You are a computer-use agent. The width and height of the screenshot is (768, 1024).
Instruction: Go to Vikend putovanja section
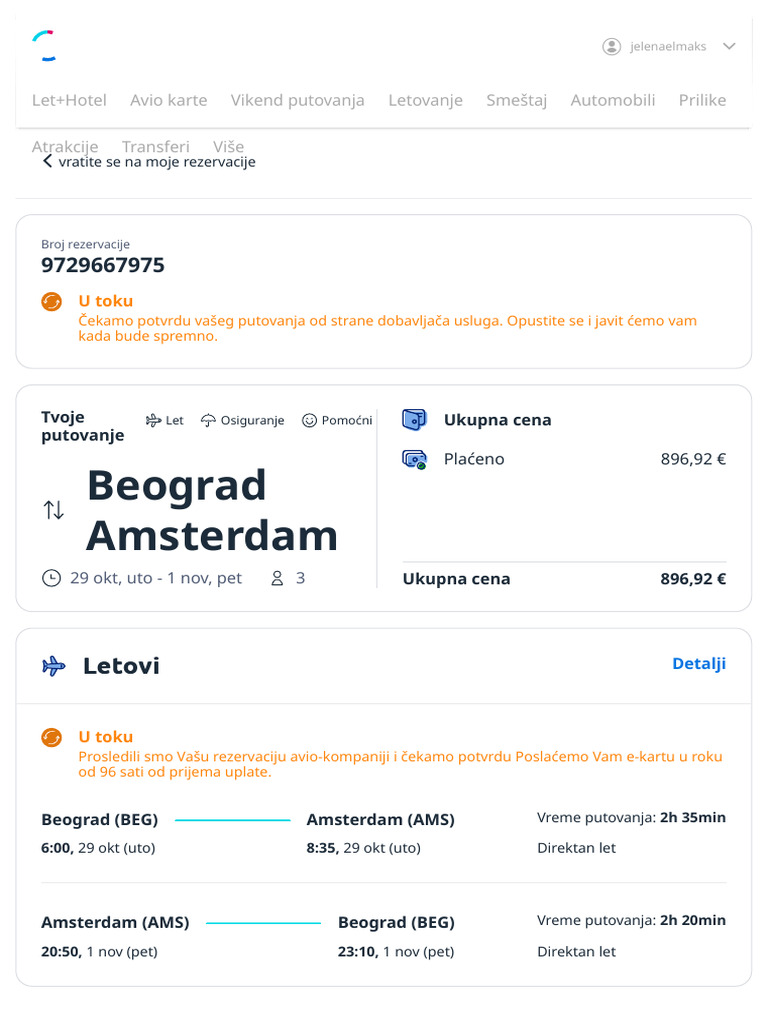pos(297,100)
